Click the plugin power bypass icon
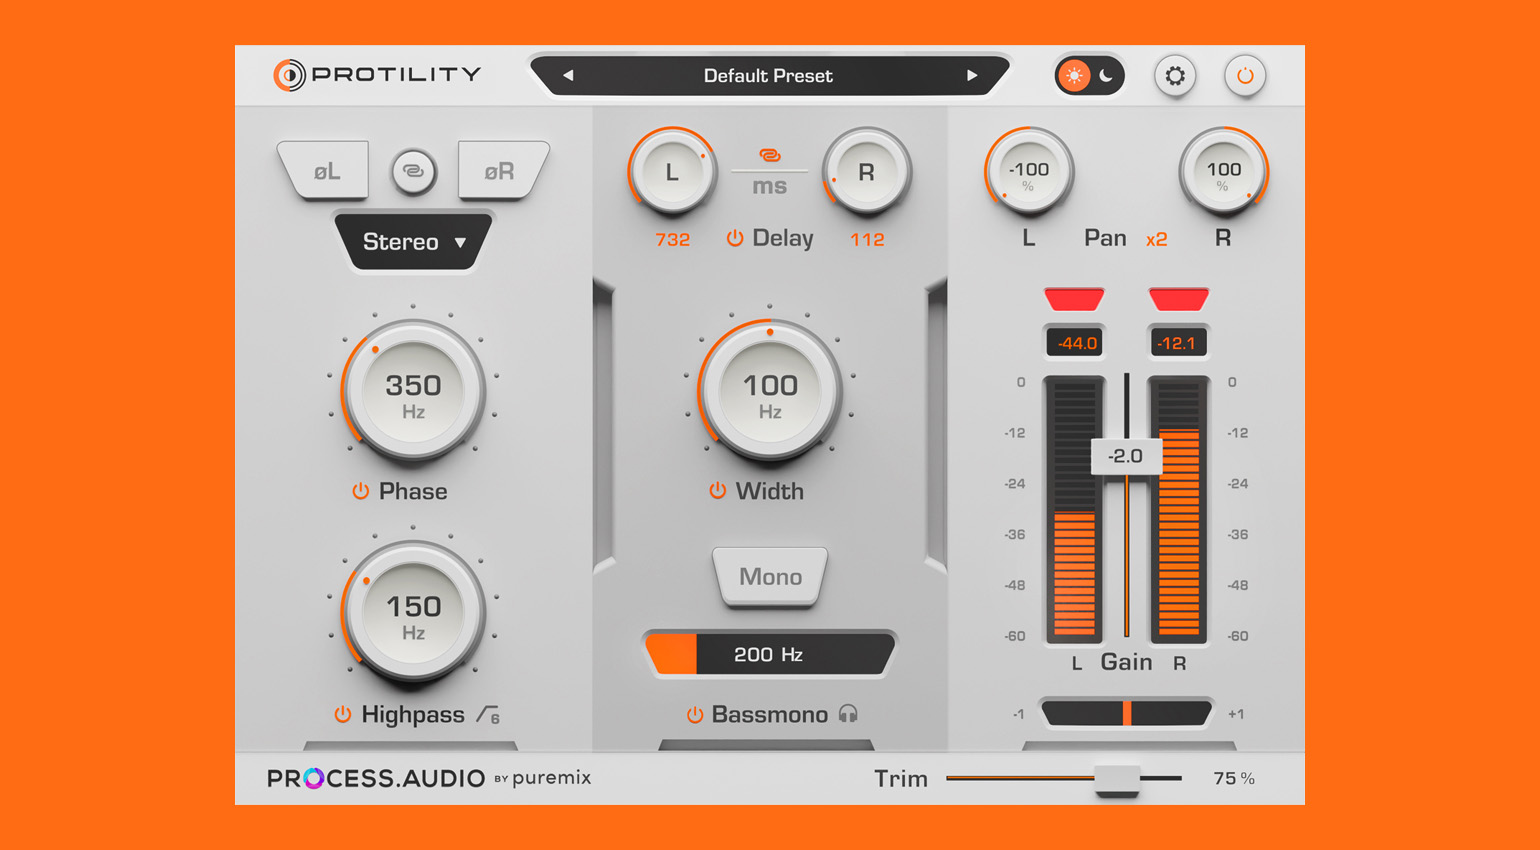 coord(1245,76)
